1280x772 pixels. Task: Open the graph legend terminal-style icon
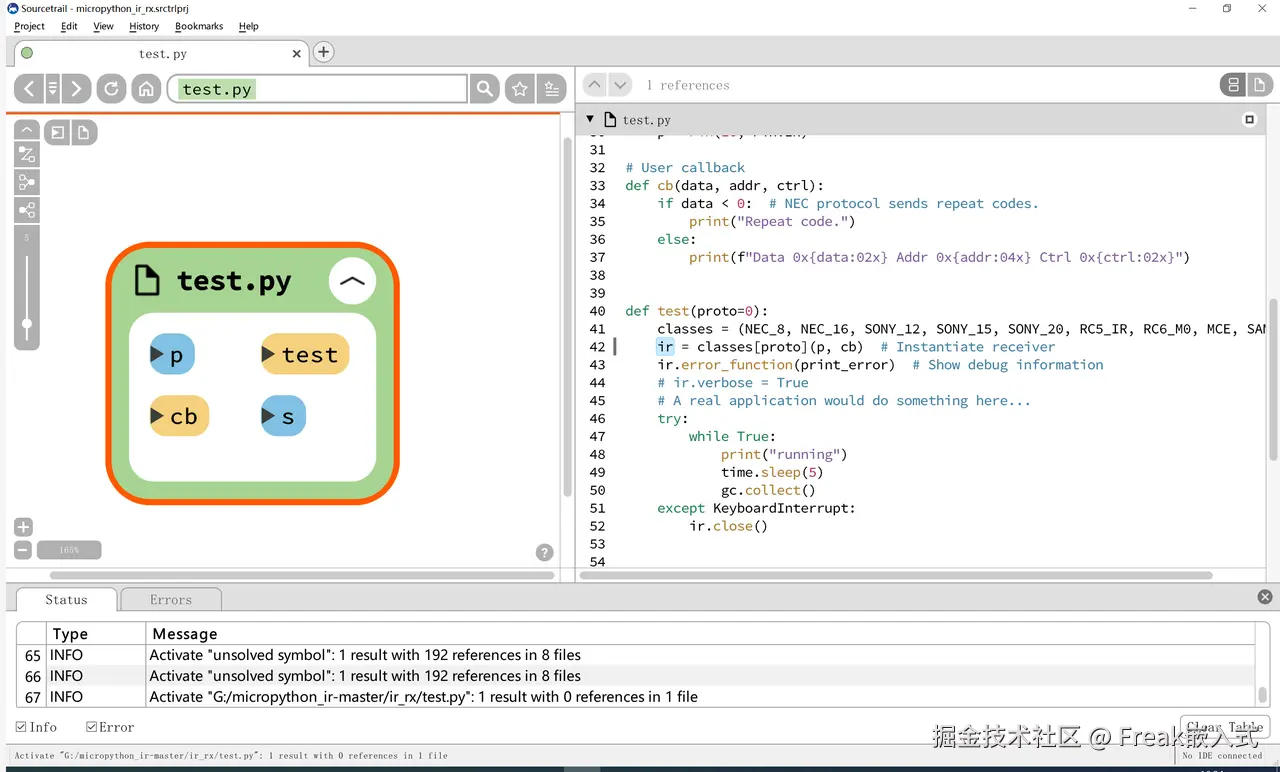58,132
